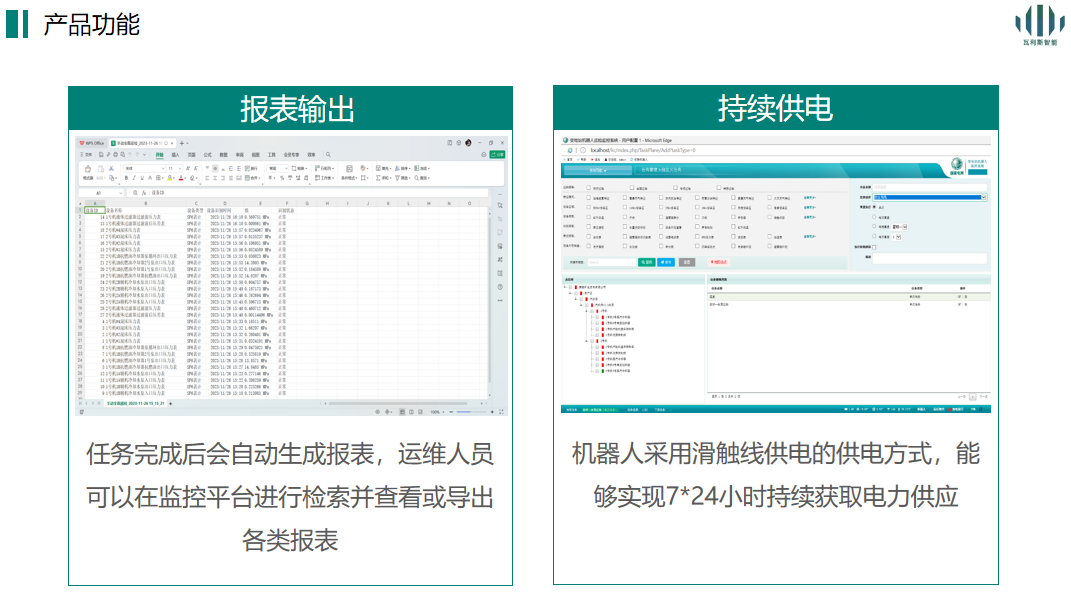The width and height of the screenshot is (1071, 596).
Task: Click the green Share button in WPS
Action: tap(497, 154)
